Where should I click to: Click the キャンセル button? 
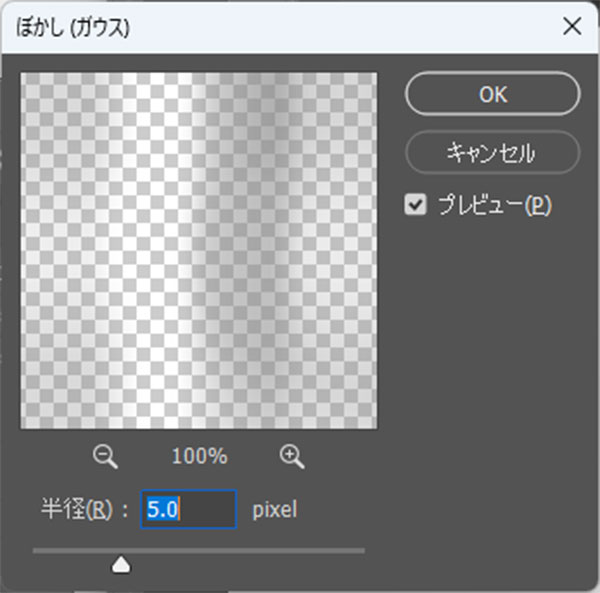coord(492,152)
